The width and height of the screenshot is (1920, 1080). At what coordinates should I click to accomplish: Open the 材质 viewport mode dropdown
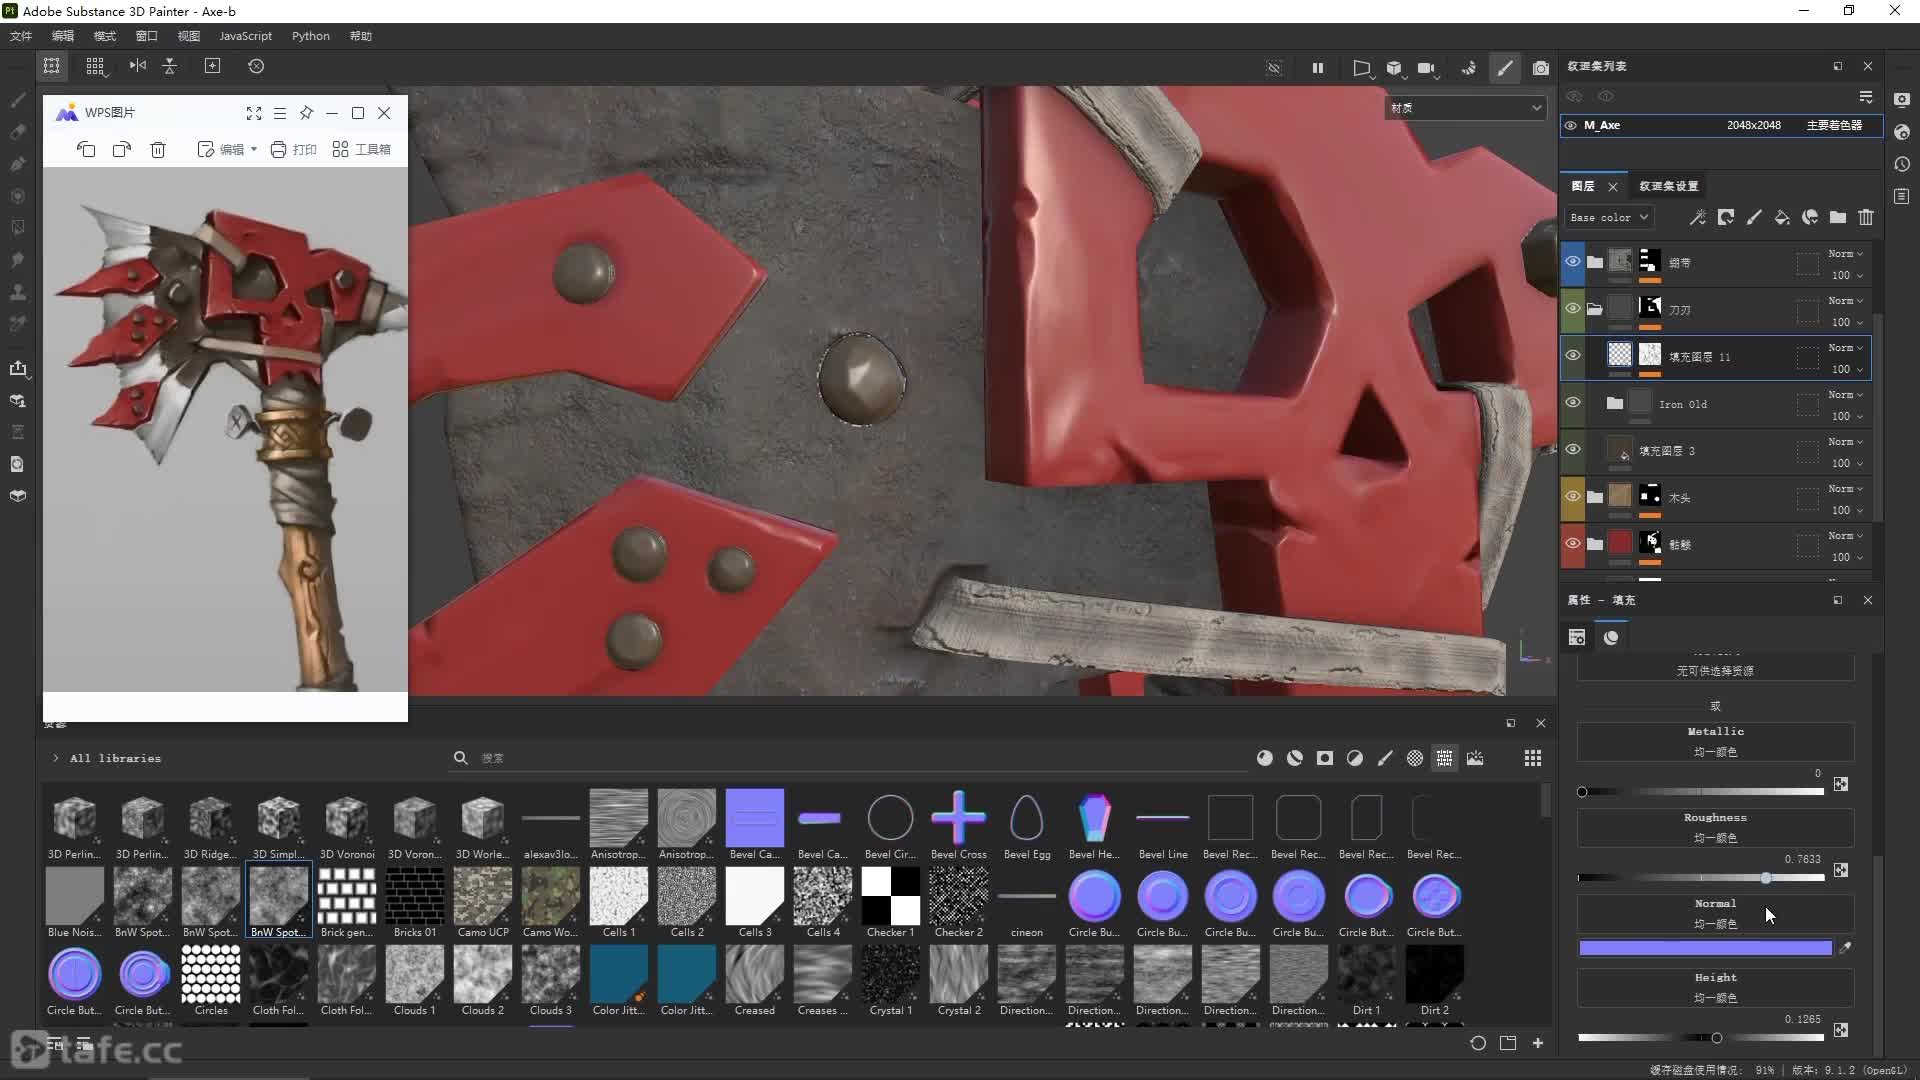(1465, 108)
